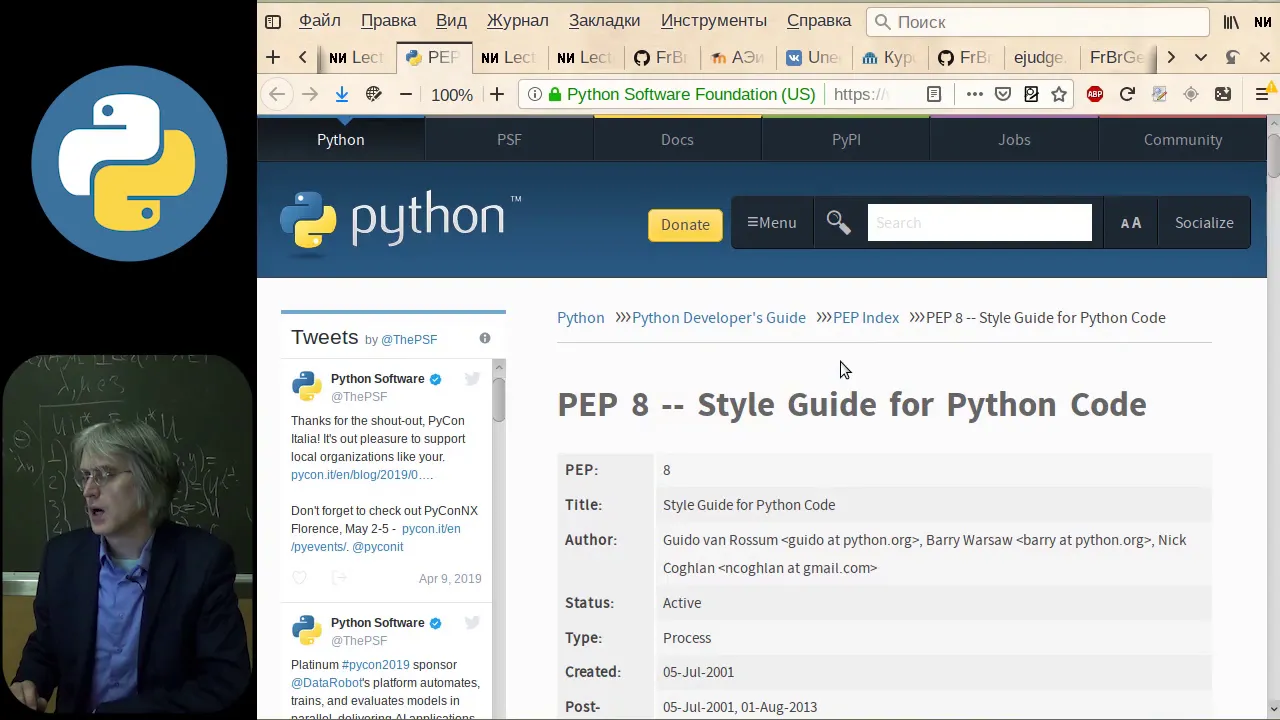This screenshot has width=1280, height=720.
Task: Click the green padlock security icon
Action: [555, 94]
